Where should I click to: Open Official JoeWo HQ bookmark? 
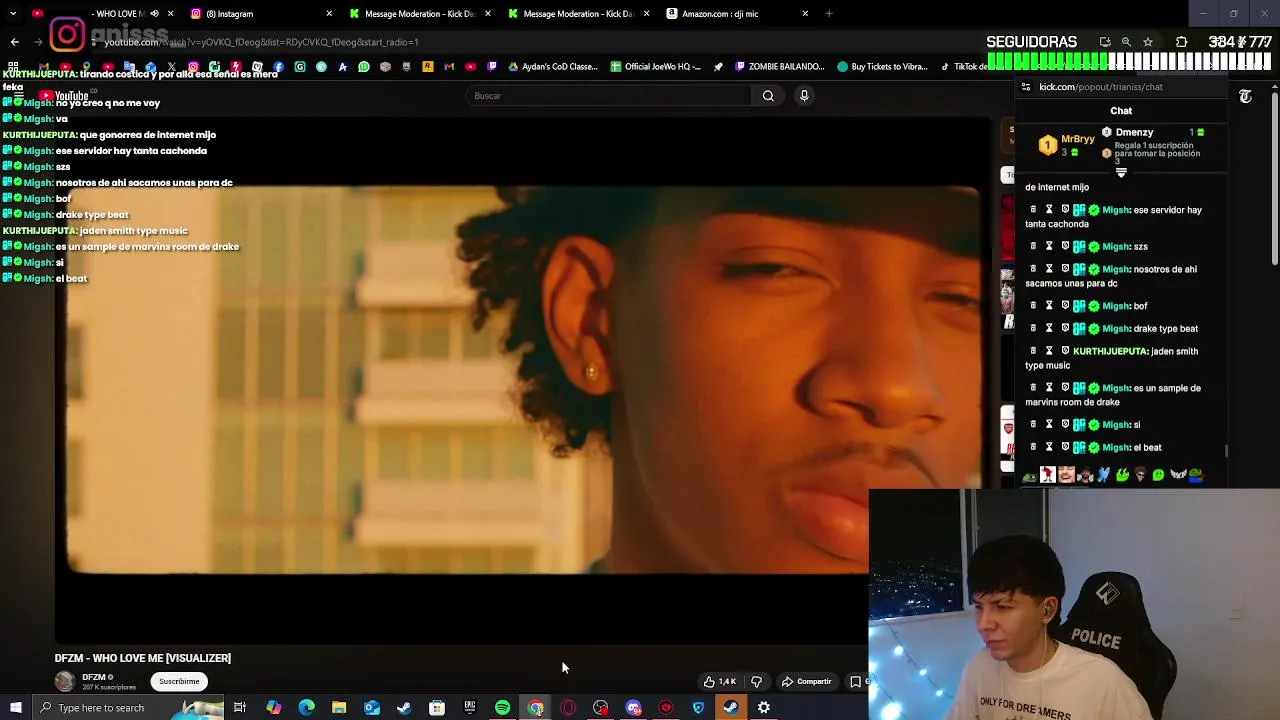click(x=655, y=67)
